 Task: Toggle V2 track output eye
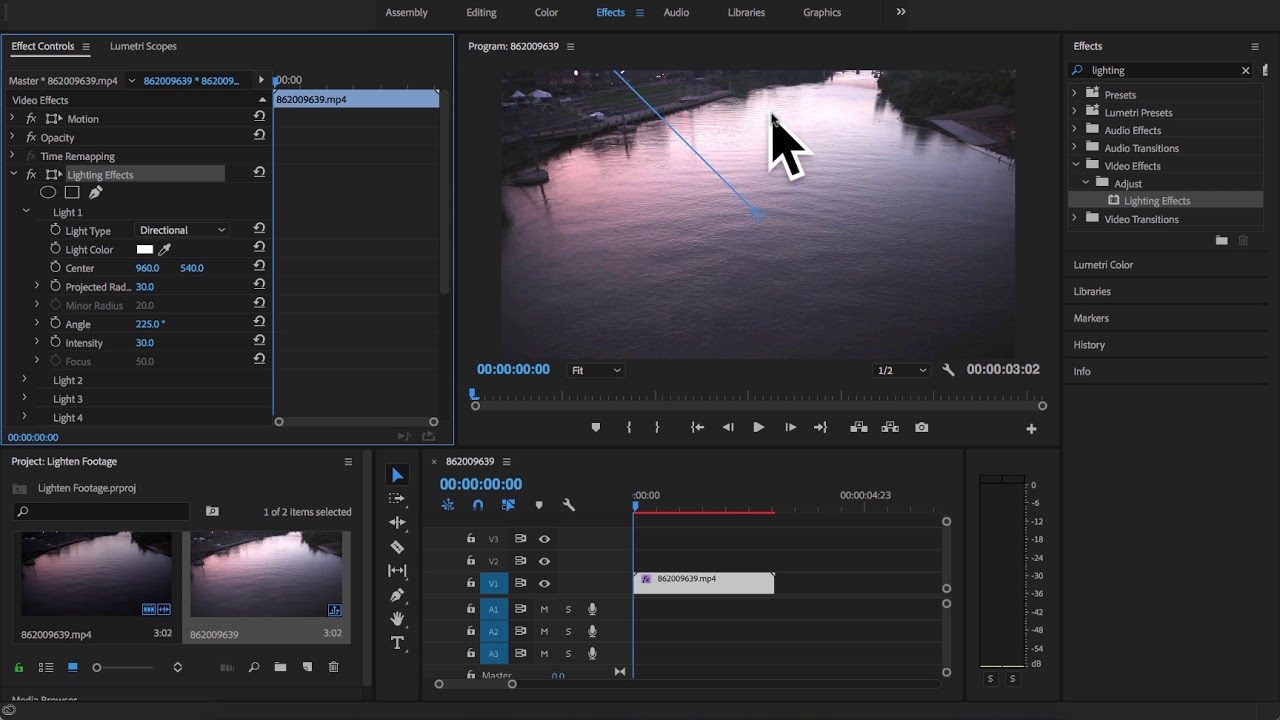(x=544, y=561)
